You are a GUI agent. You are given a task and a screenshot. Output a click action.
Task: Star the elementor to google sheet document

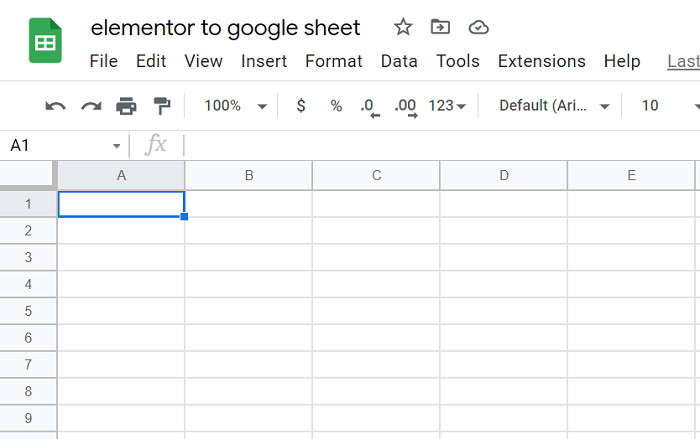[x=403, y=27]
